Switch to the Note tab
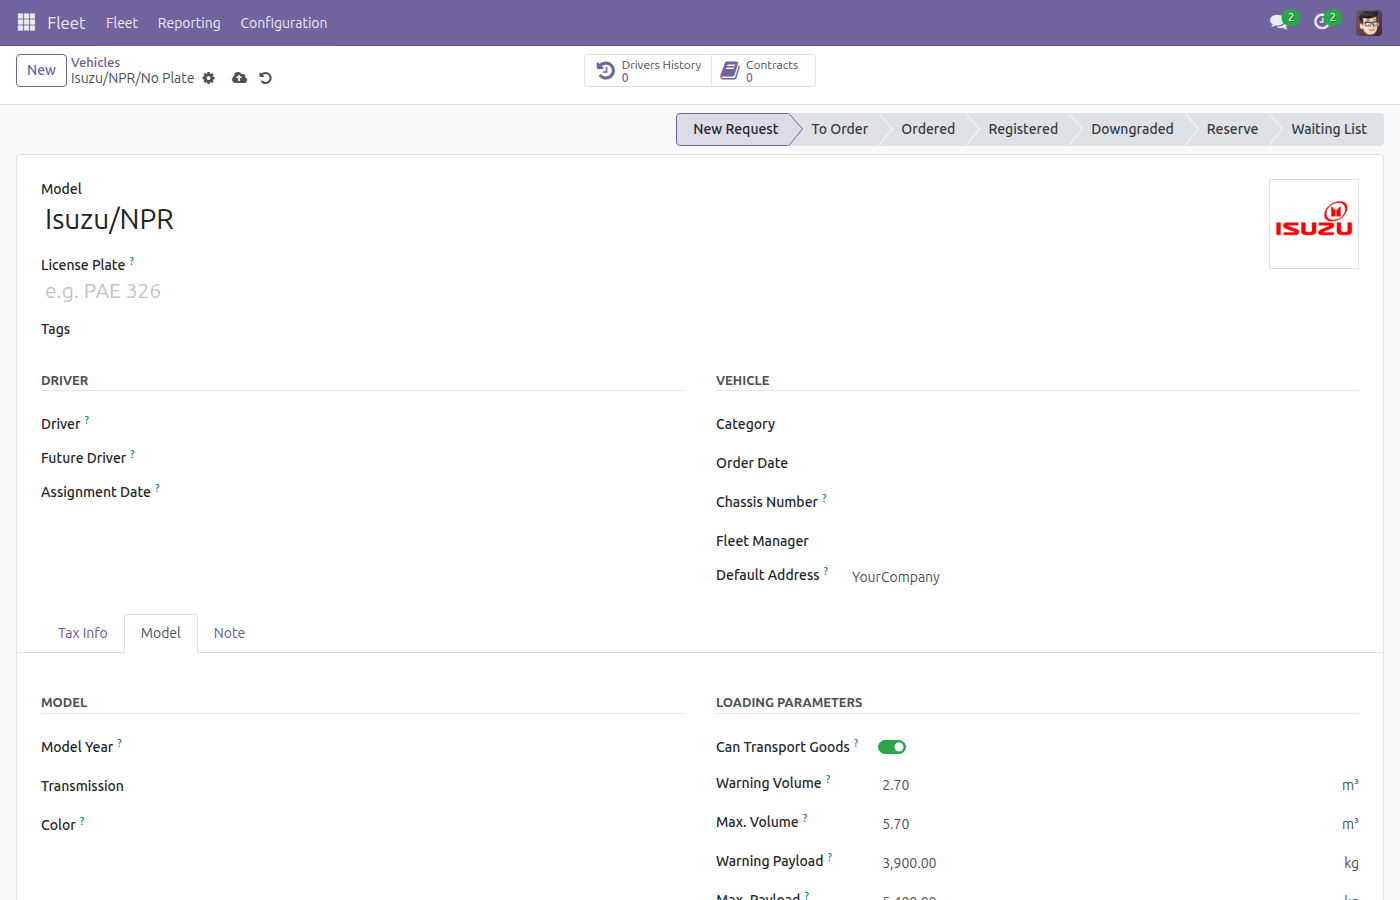The width and height of the screenshot is (1400, 900). pyautogui.click(x=229, y=633)
